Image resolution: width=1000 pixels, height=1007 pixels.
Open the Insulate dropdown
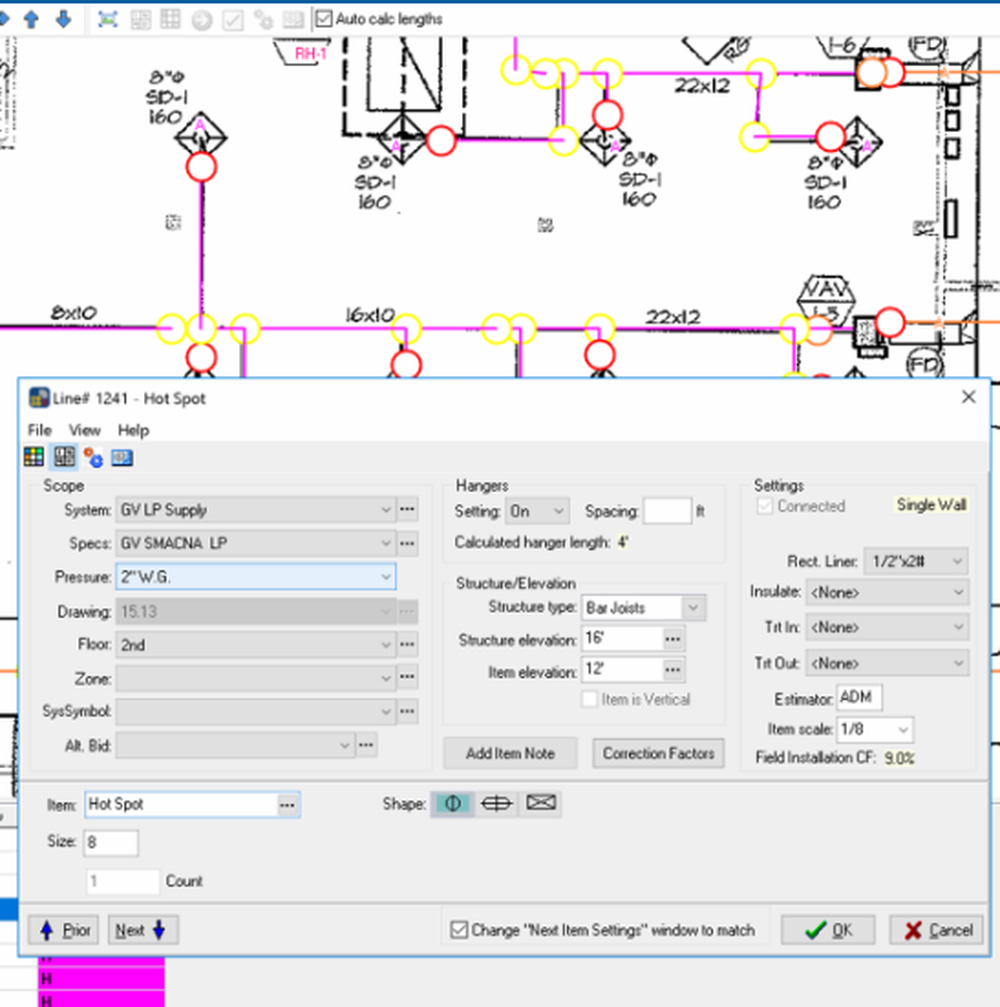(x=887, y=592)
